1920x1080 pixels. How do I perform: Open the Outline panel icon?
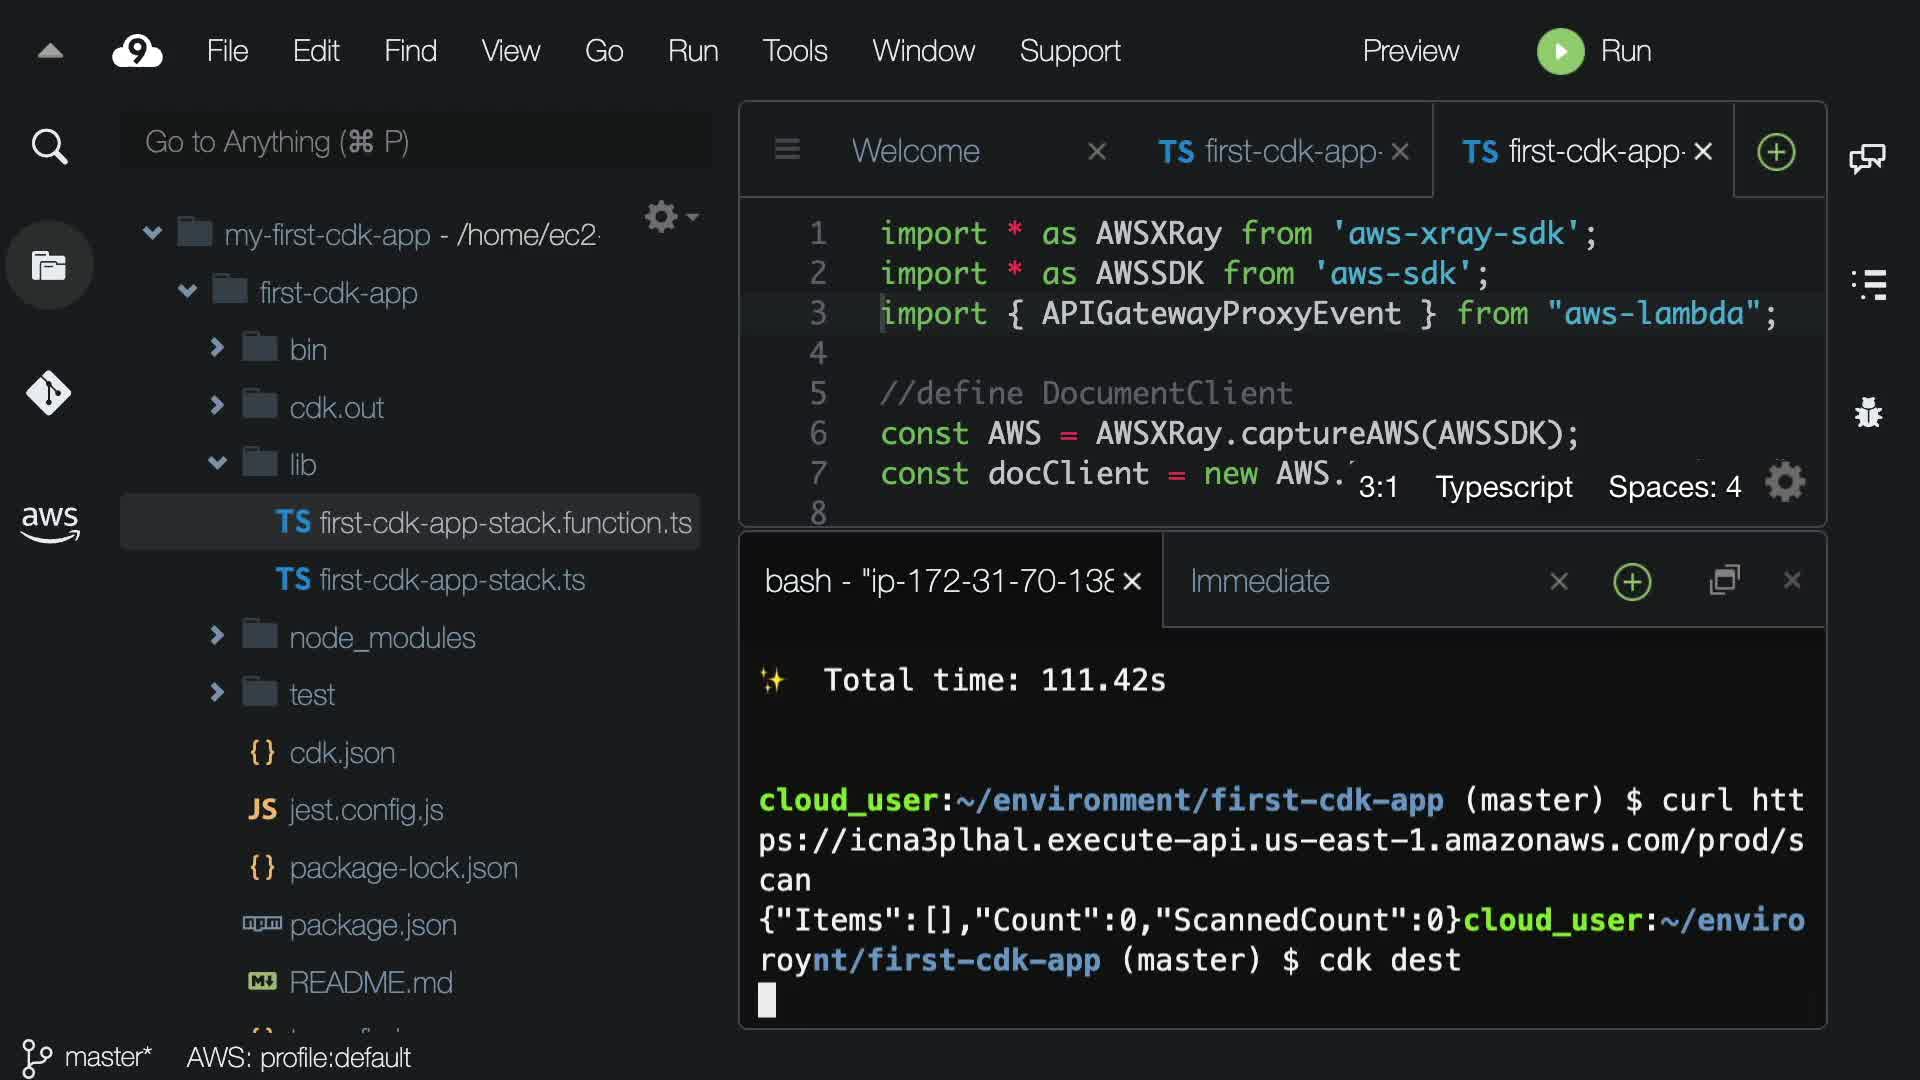pyautogui.click(x=1868, y=285)
